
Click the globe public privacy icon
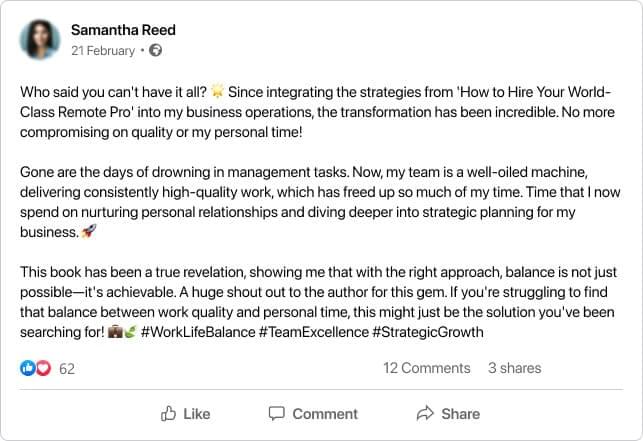click(x=156, y=49)
